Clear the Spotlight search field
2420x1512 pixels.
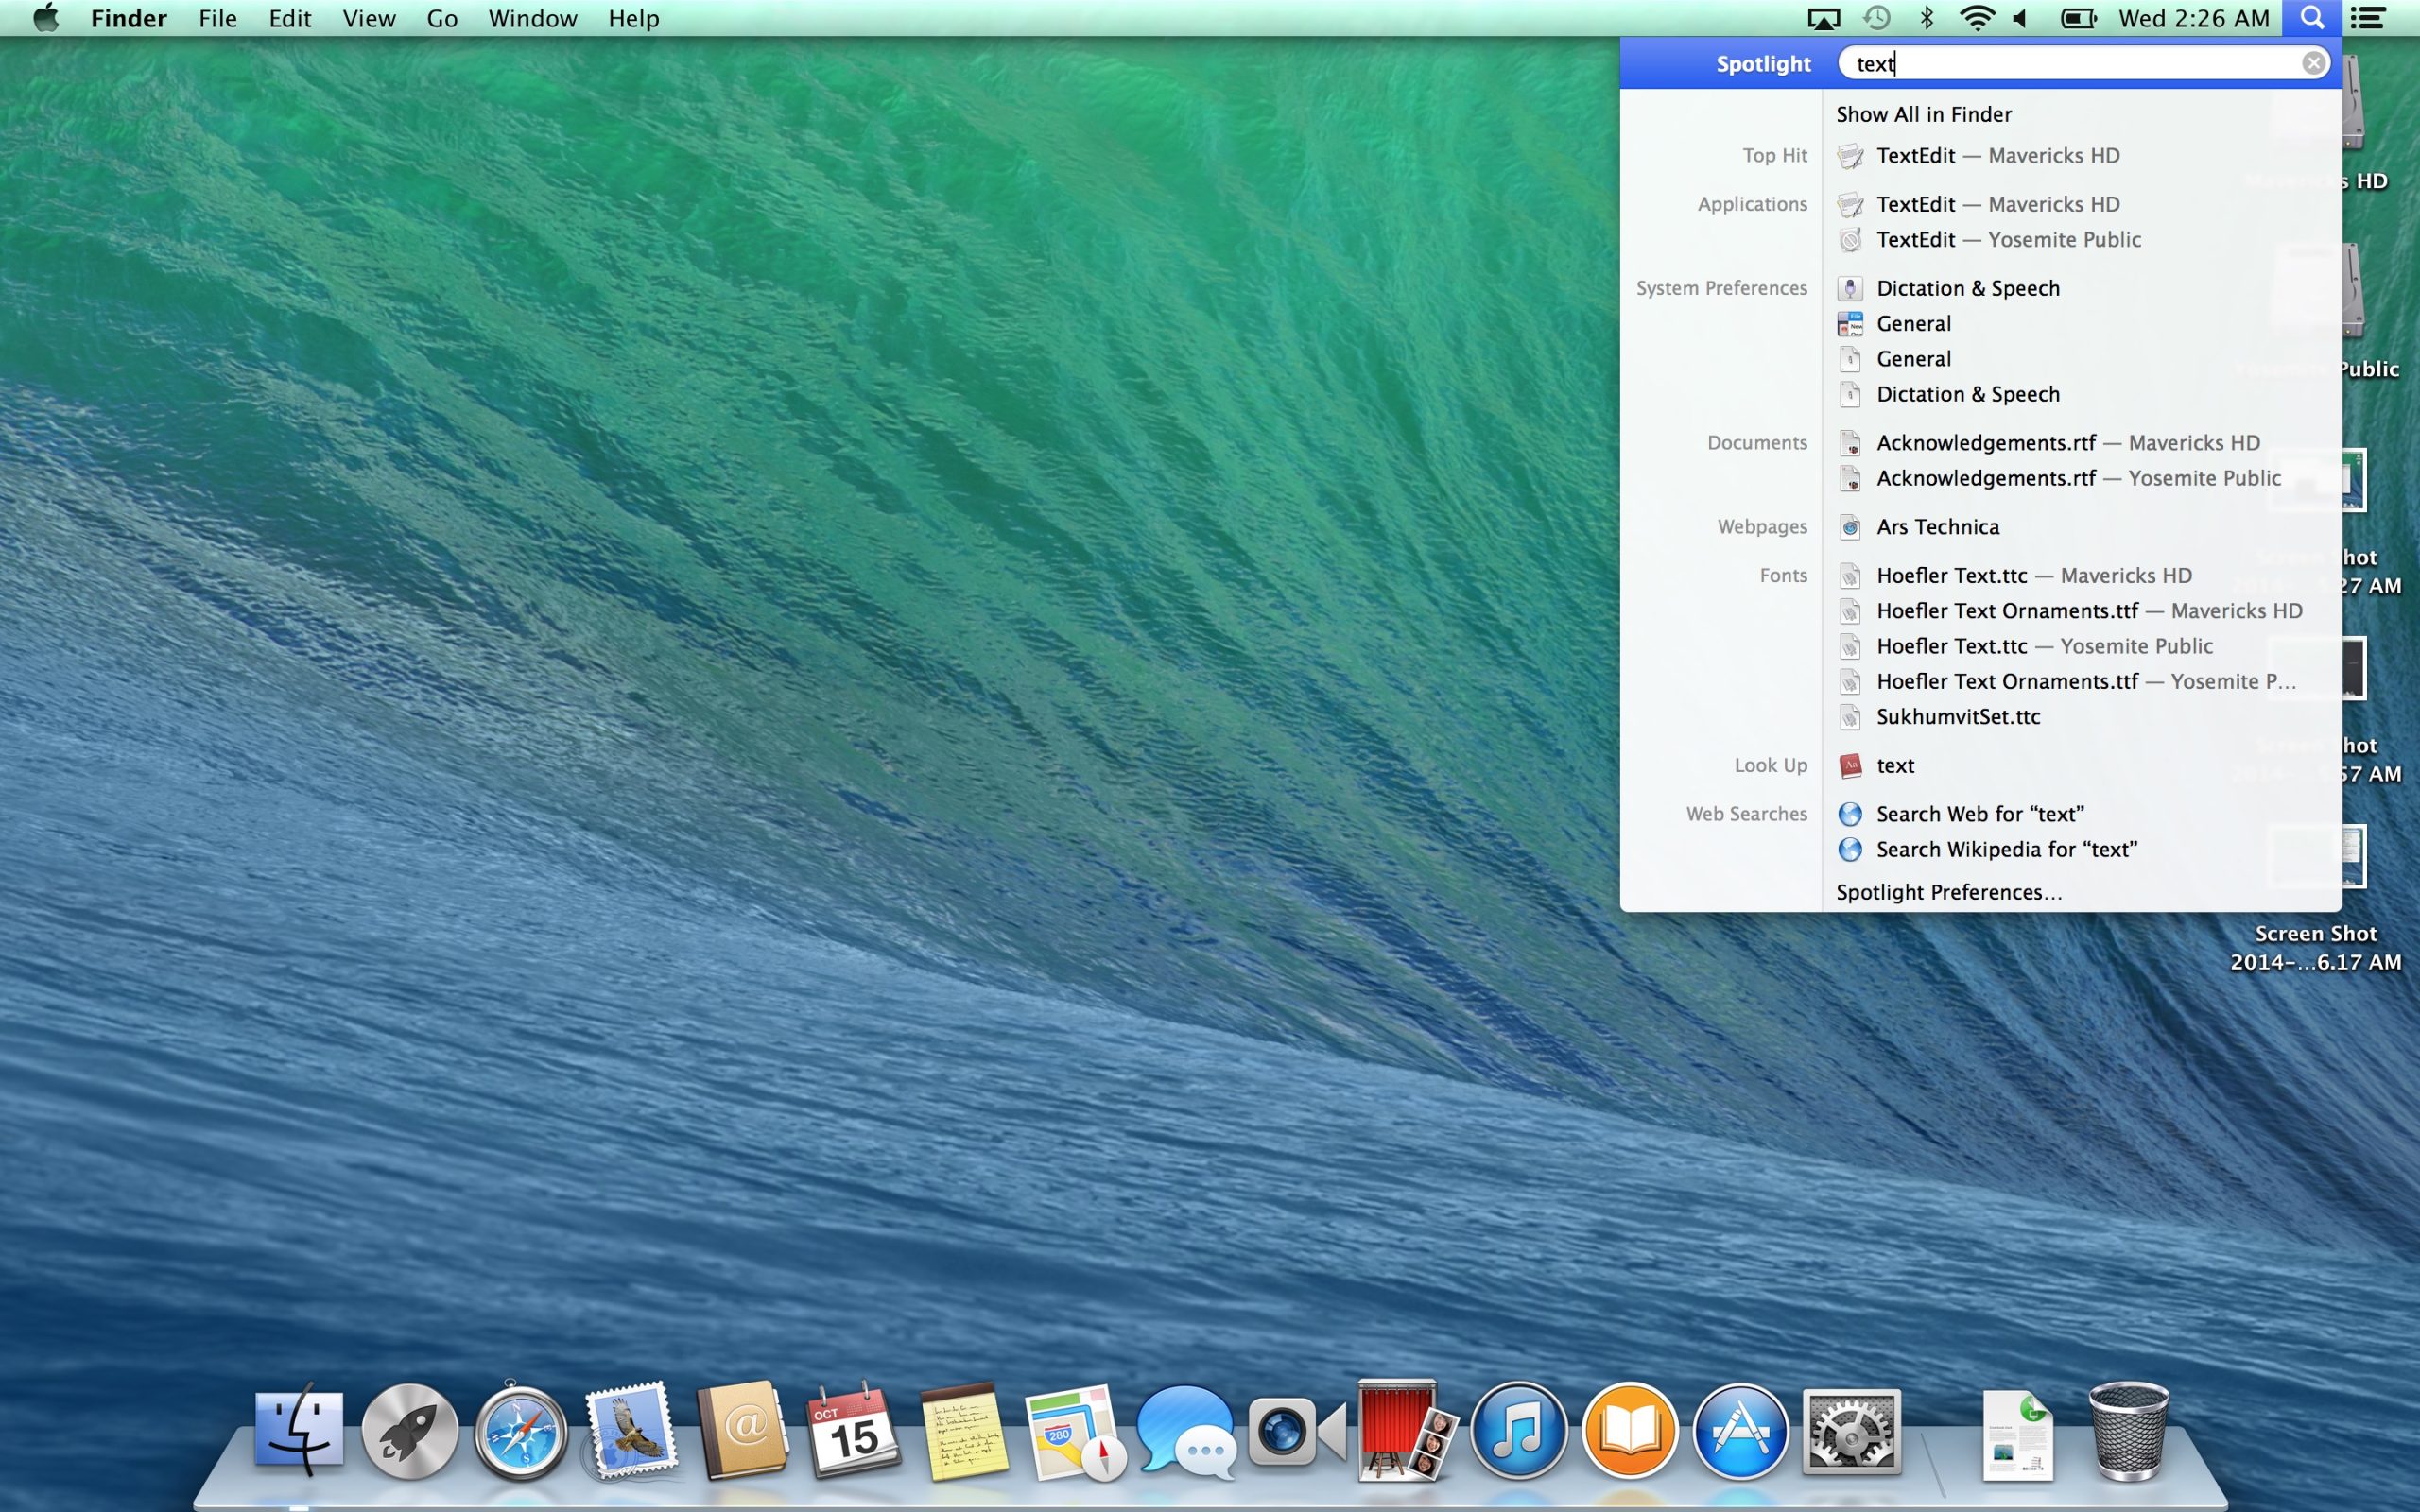[x=2313, y=63]
